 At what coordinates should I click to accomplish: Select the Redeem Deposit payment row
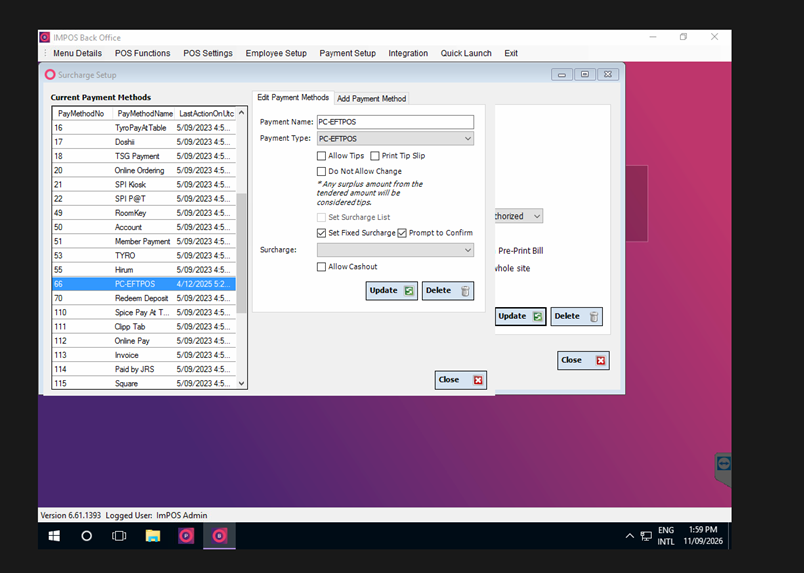click(144, 298)
